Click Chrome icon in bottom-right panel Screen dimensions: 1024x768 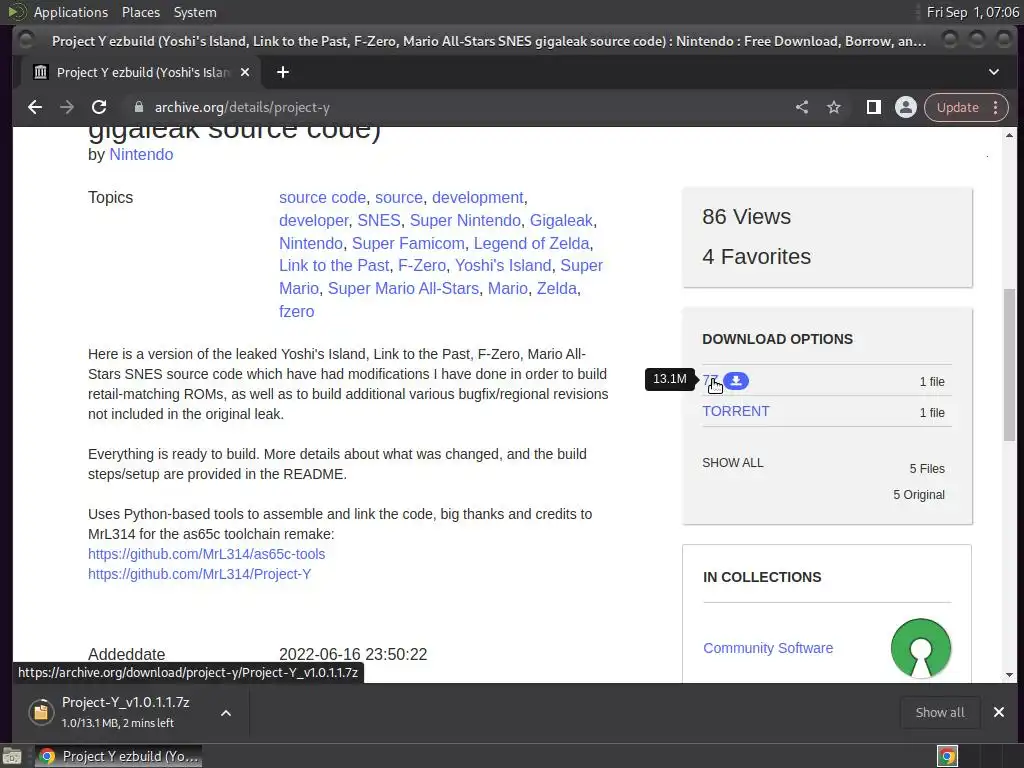[947, 756]
